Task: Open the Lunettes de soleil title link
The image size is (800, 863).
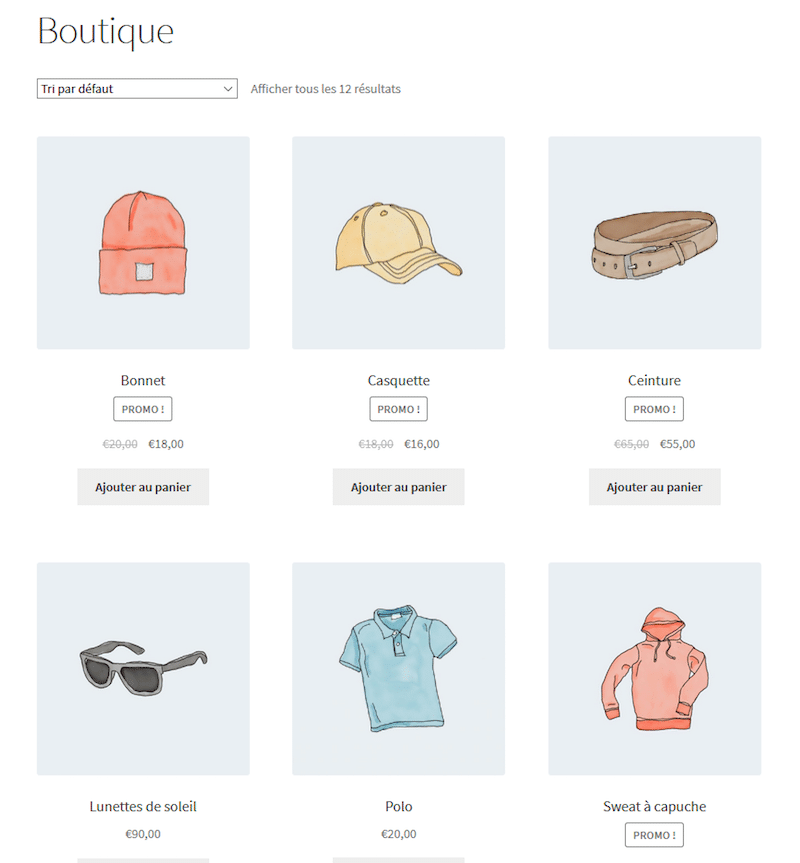Action: (143, 806)
